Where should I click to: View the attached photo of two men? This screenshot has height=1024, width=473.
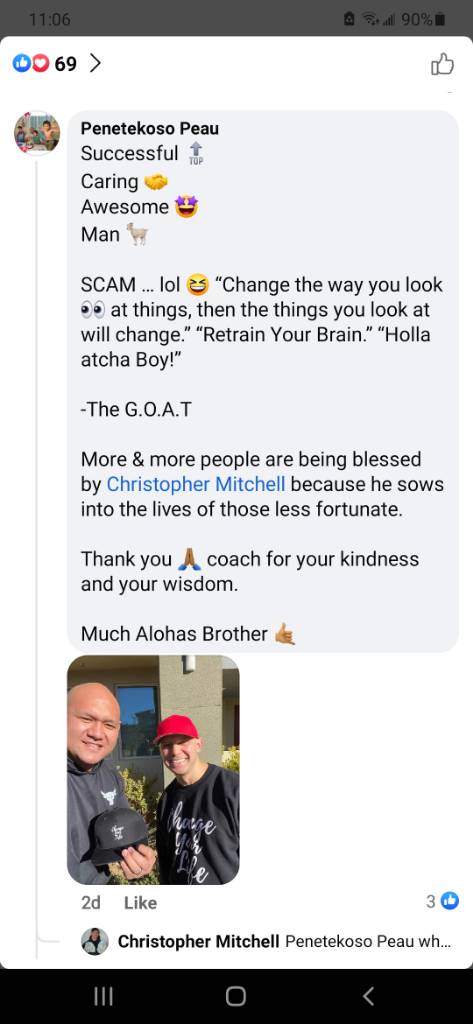pyautogui.click(x=154, y=770)
